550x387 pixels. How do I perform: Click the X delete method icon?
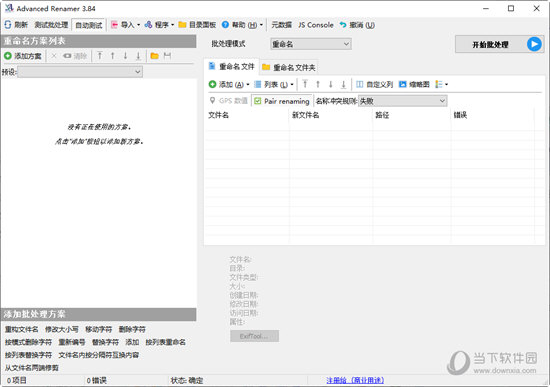54,56
